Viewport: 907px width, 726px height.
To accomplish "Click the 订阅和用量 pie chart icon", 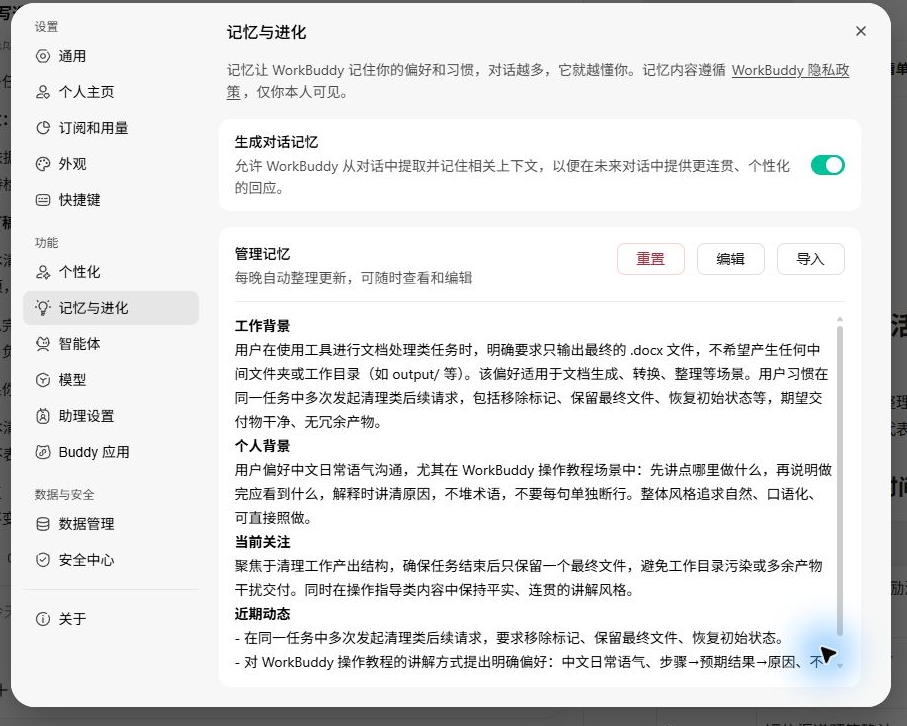I will (43, 128).
